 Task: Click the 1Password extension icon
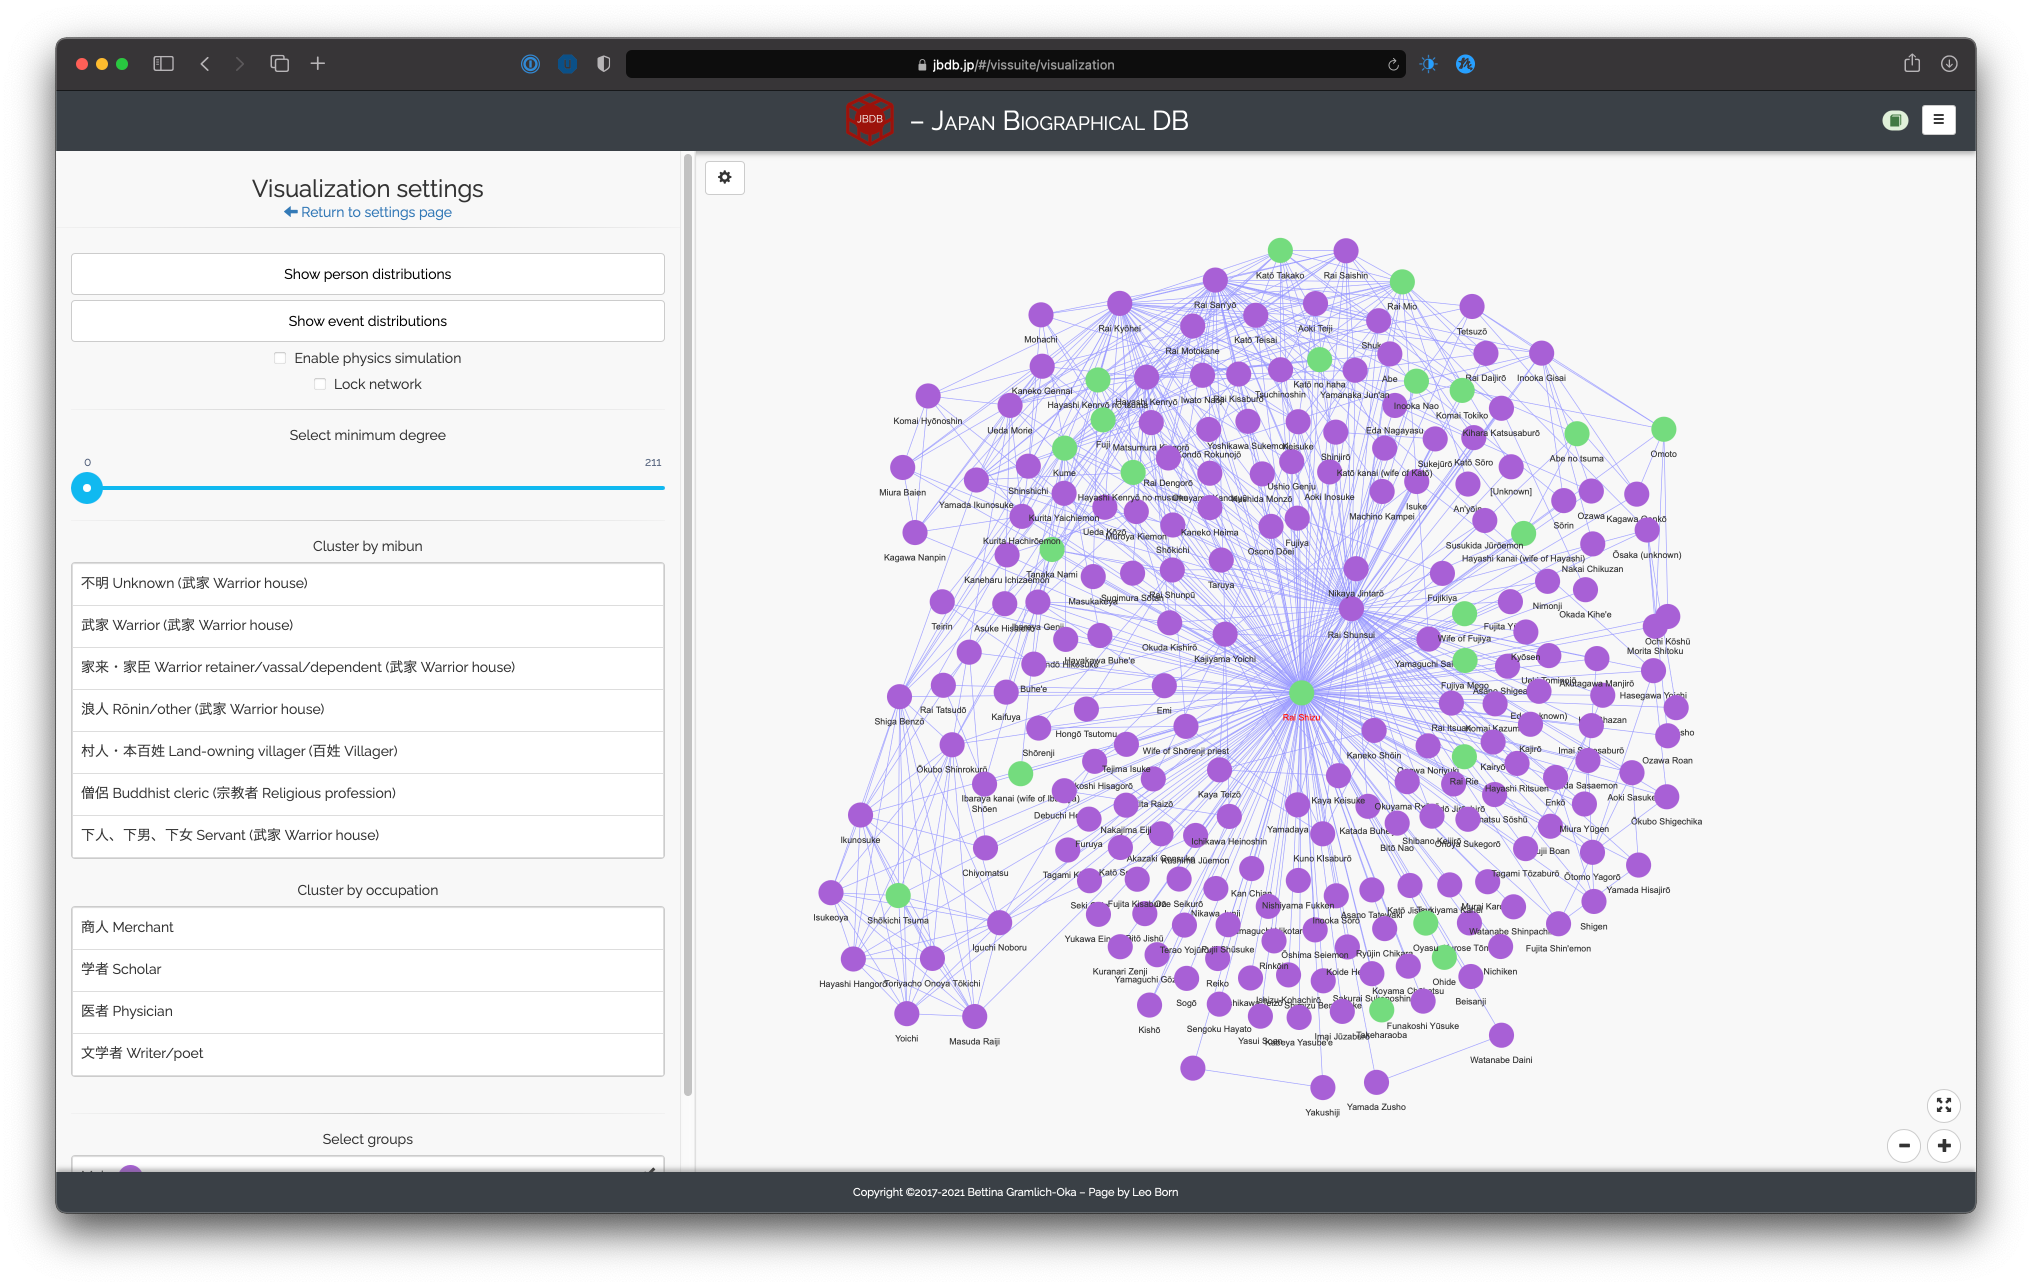[530, 64]
